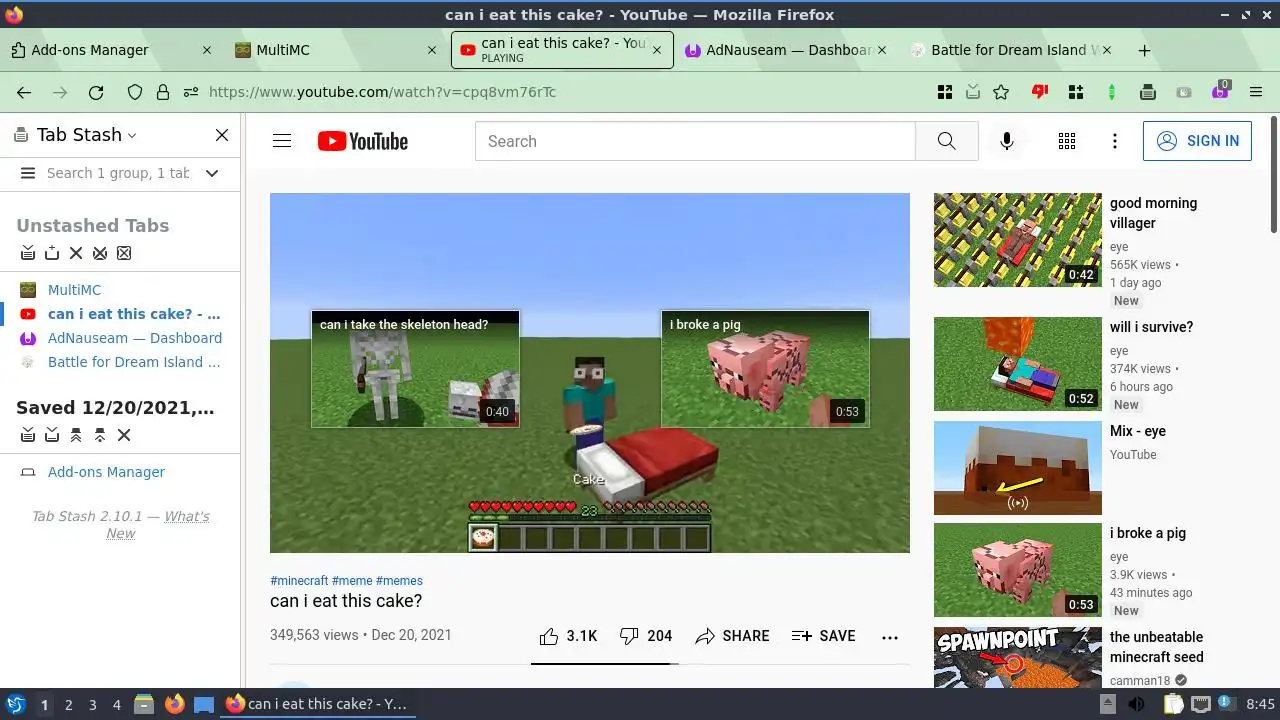This screenshot has width=1280, height=720.
Task: Close the can i eat this cake tab
Action: pos(657,50)
